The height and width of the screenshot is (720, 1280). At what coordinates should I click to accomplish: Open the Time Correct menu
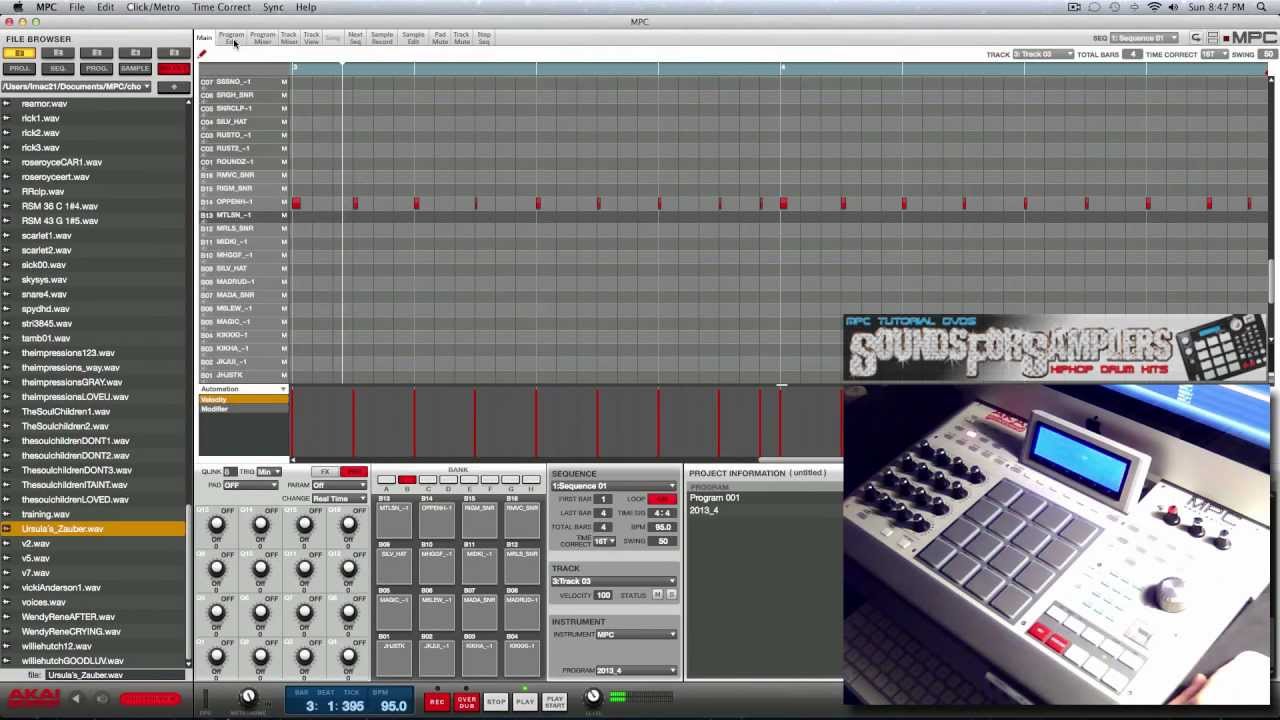[x=221, y=7]
